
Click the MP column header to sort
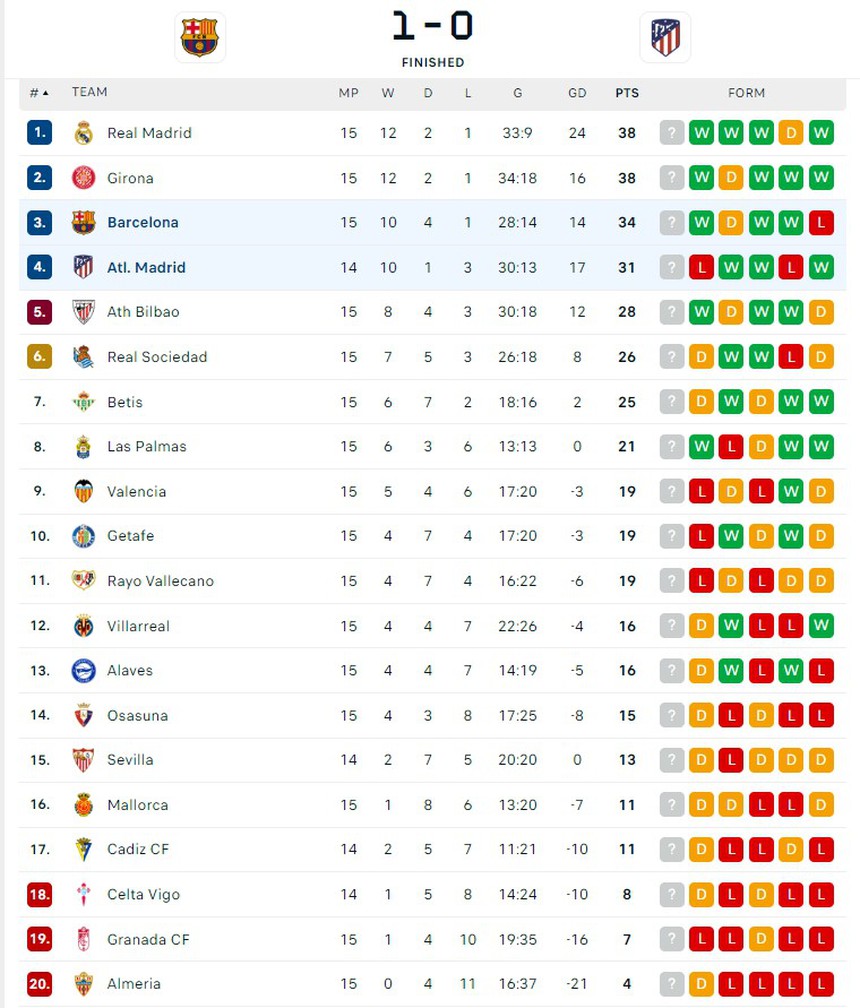pos(348,92)
